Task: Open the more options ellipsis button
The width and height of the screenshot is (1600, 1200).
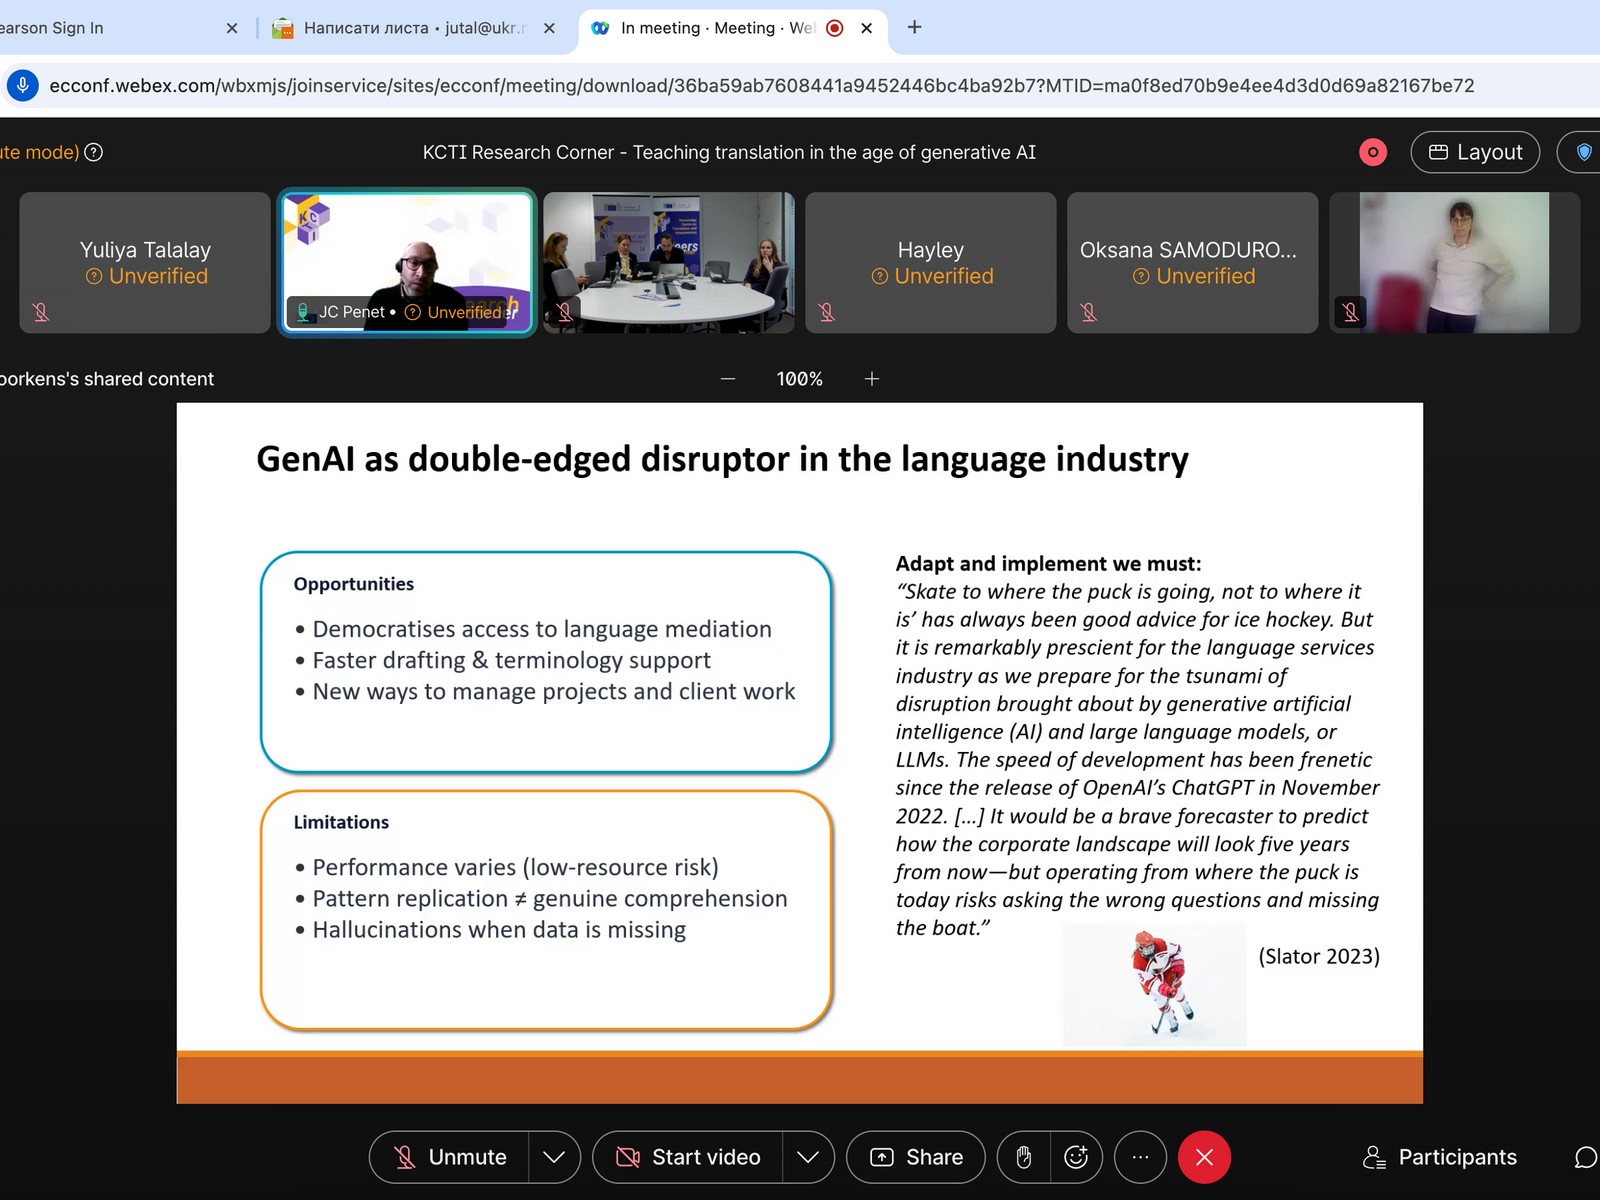Action: tap(1140, 1157)
